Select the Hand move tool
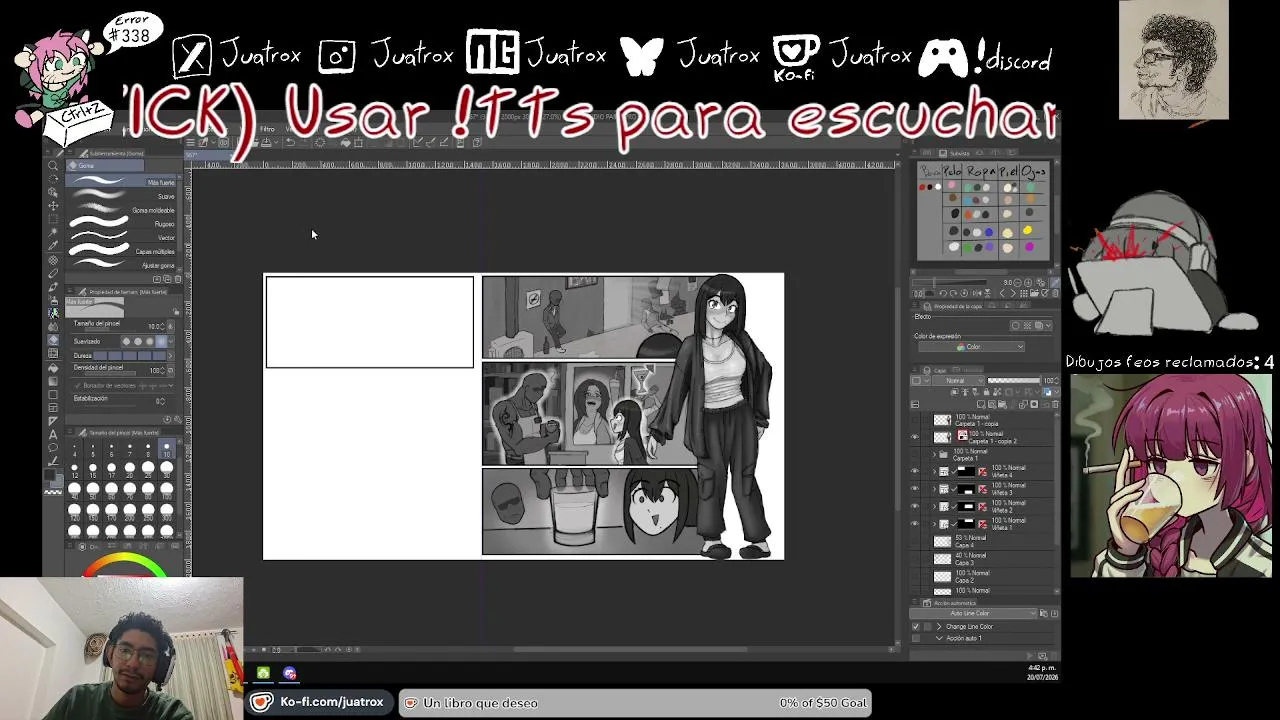 click(x=53, y=178)
